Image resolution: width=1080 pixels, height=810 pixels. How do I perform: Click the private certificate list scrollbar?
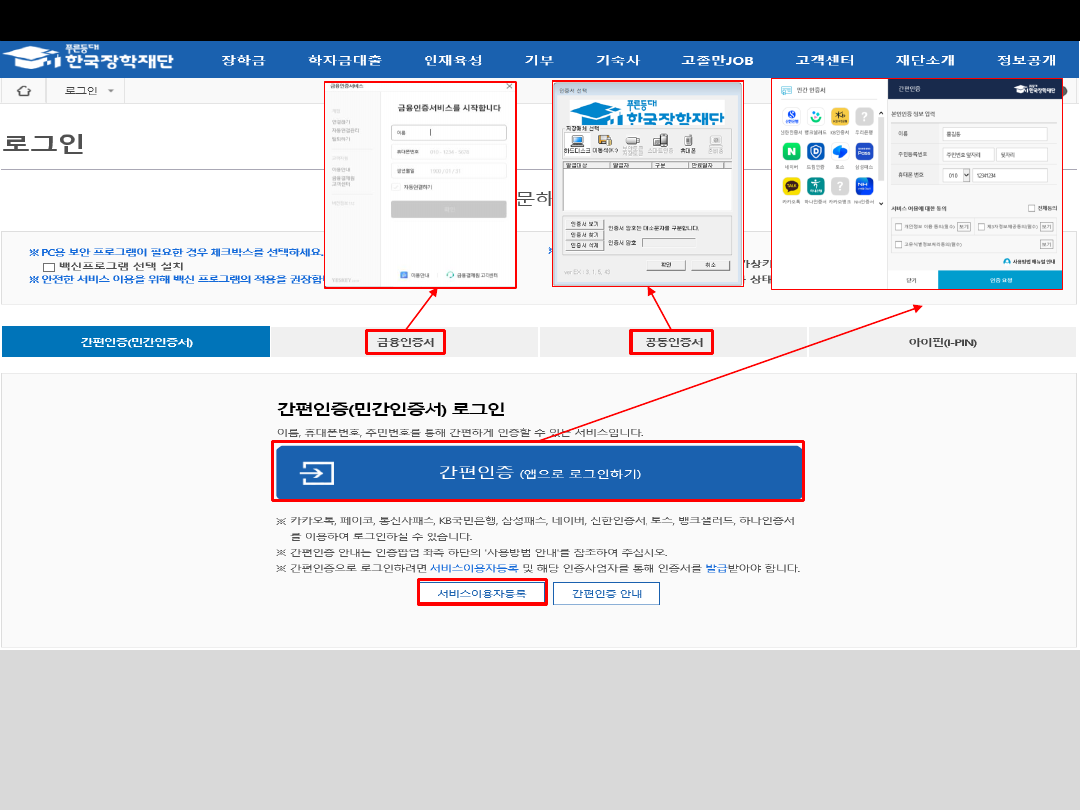881,149
